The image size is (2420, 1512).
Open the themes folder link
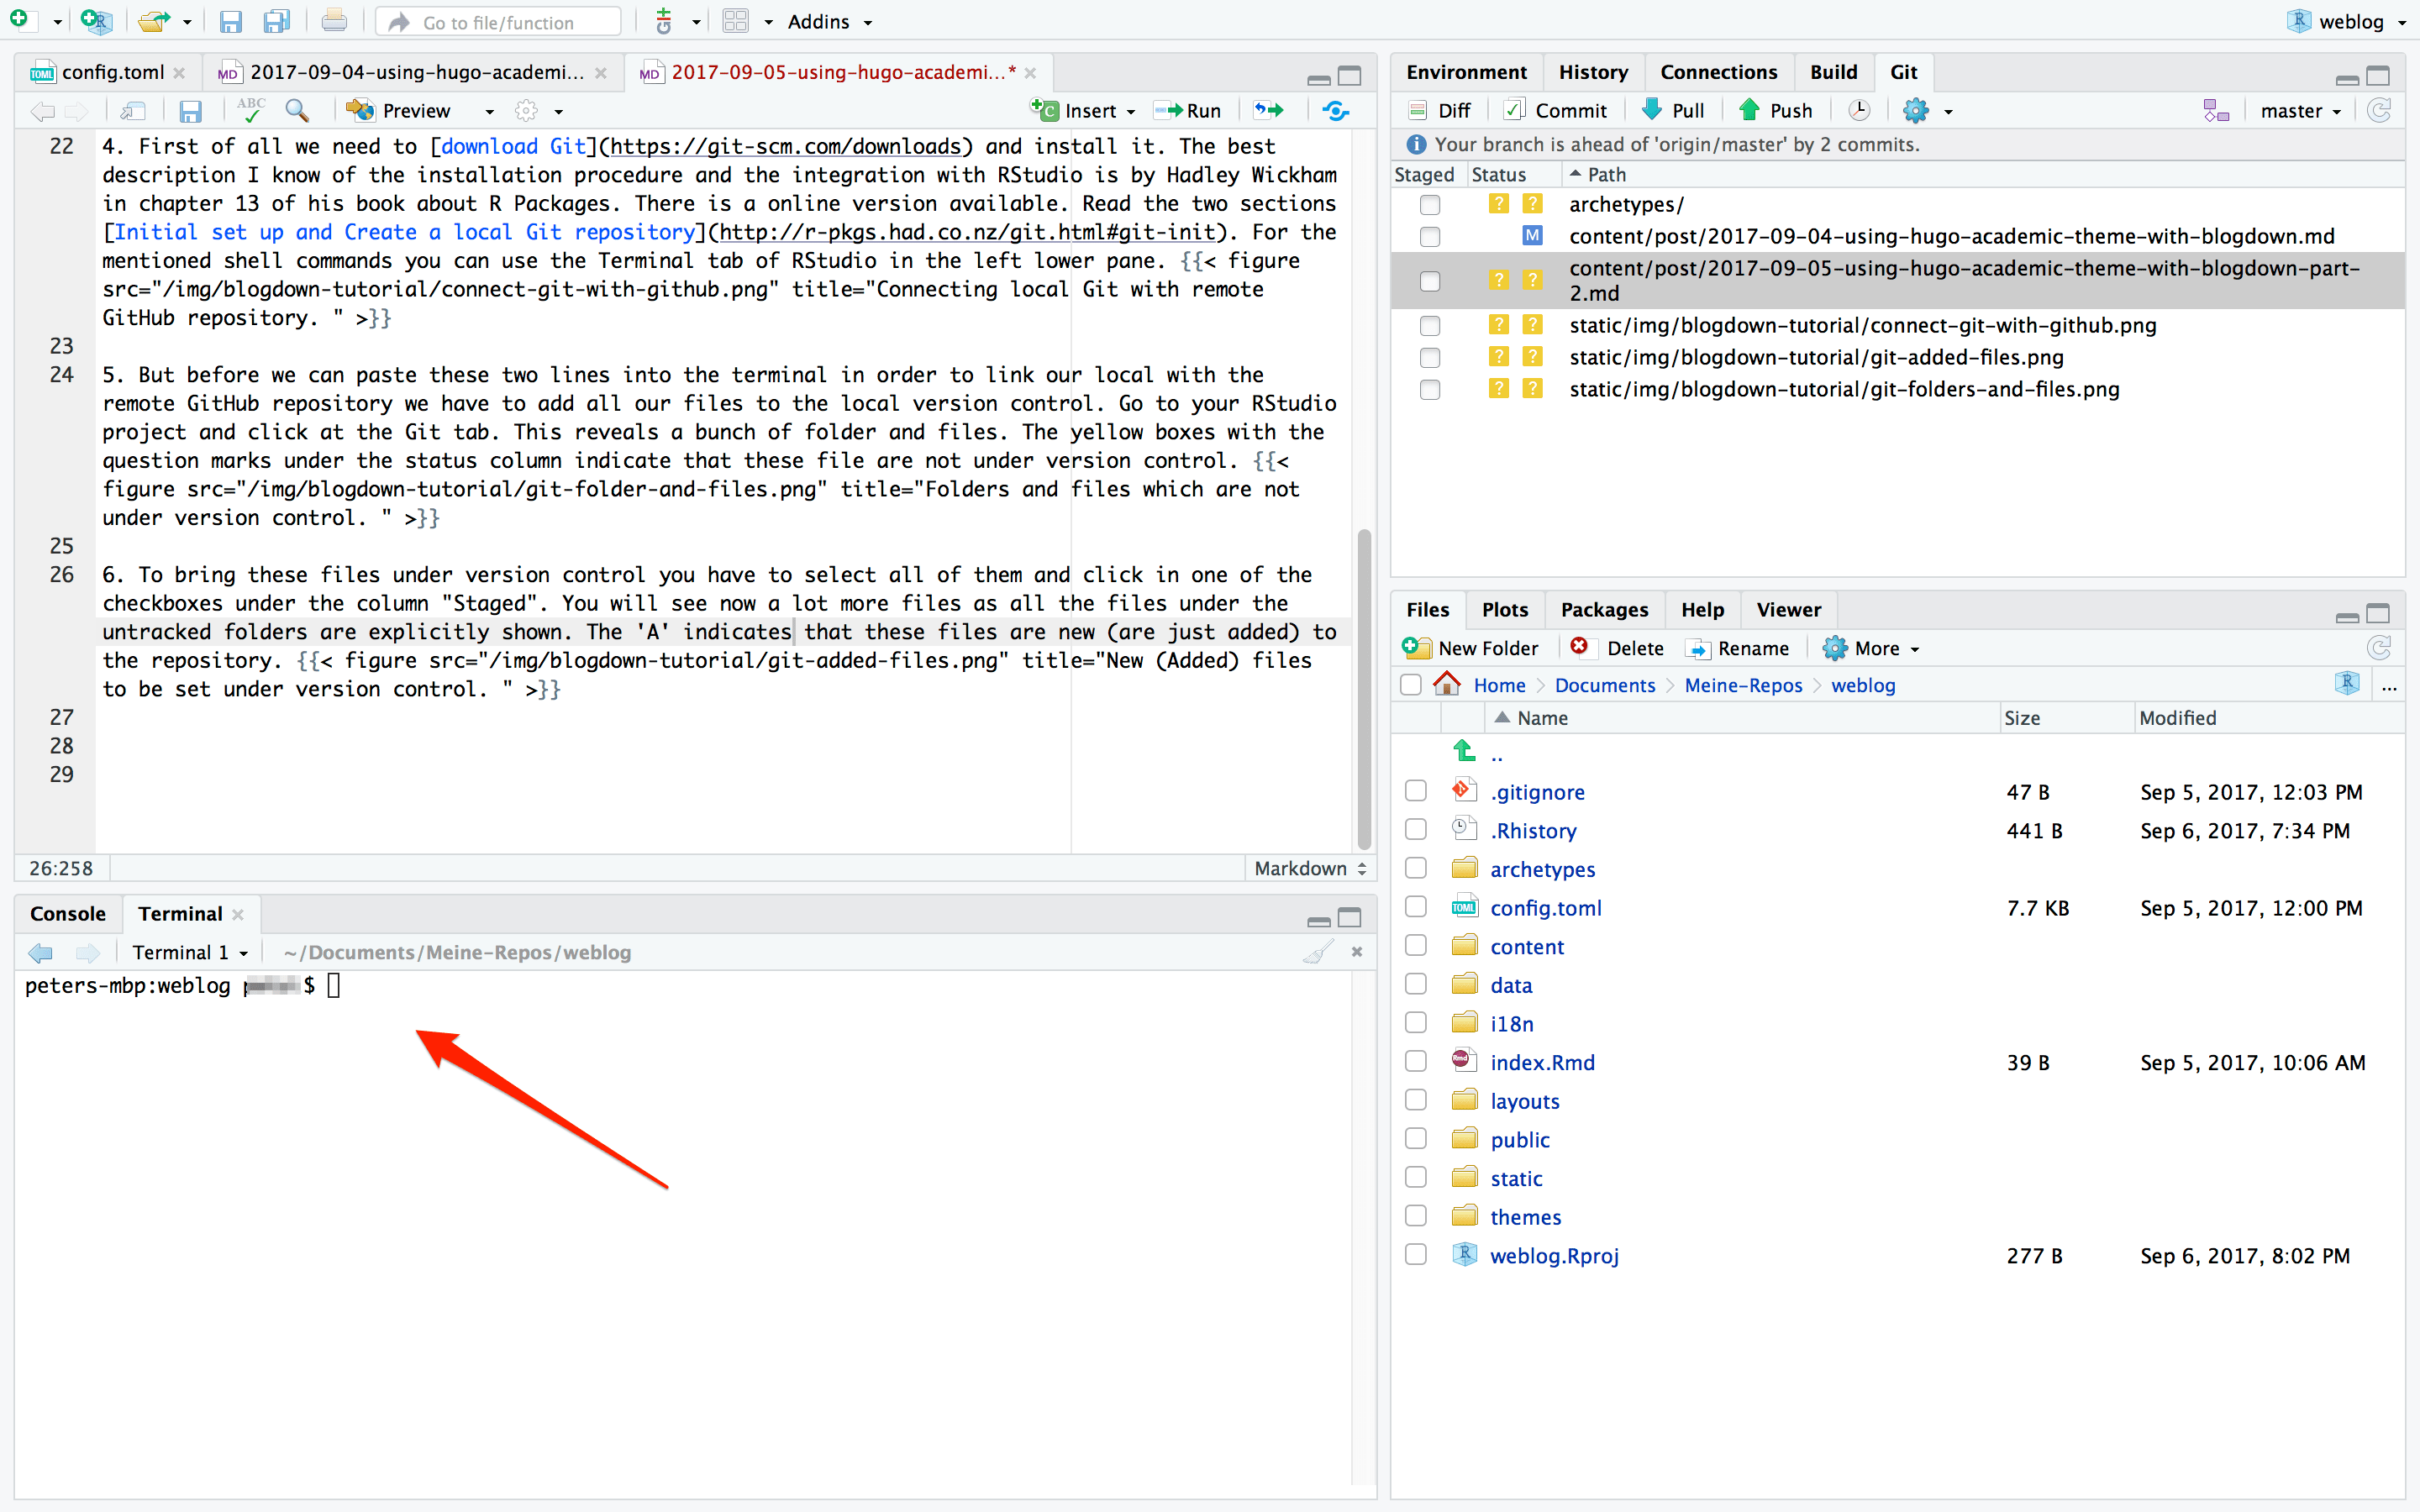point(1524,1217)
